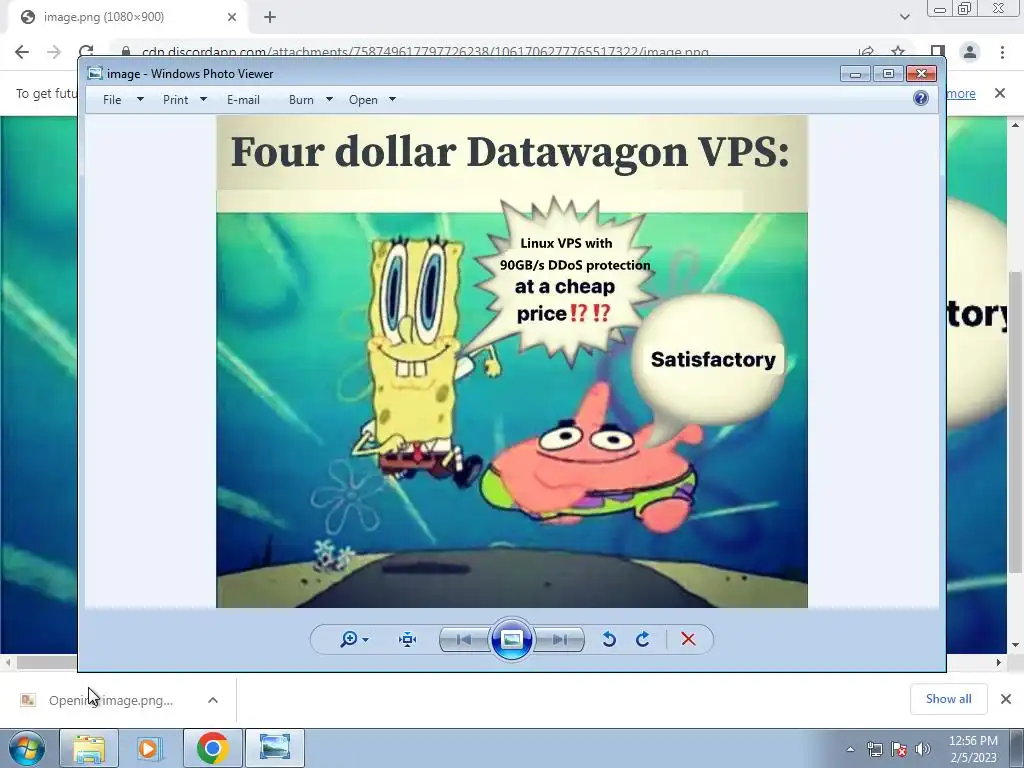The image size is (1024, 768).
Task: Click Chrome vertical scrollbar thumb
Action: [x=1016, y=421]
